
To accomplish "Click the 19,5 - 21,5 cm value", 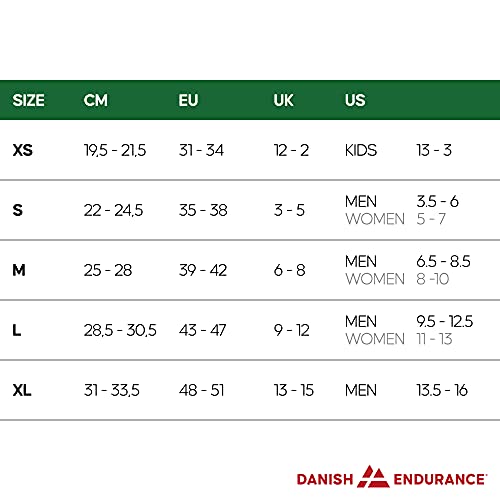I will click(115, 150).
